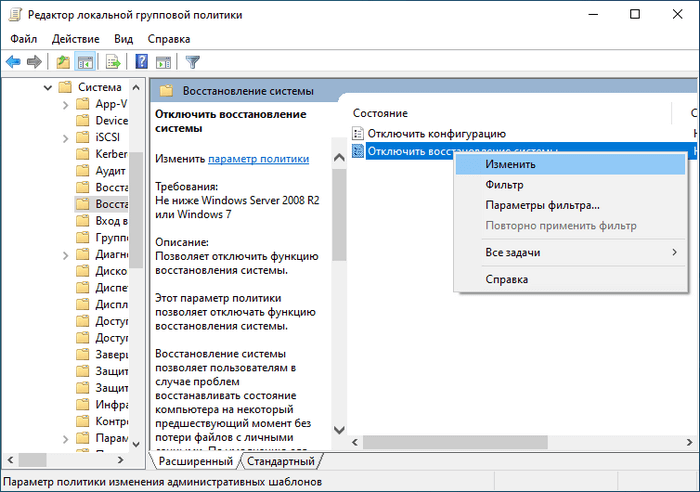Choose Справка in the context menu

click(571, 279)
